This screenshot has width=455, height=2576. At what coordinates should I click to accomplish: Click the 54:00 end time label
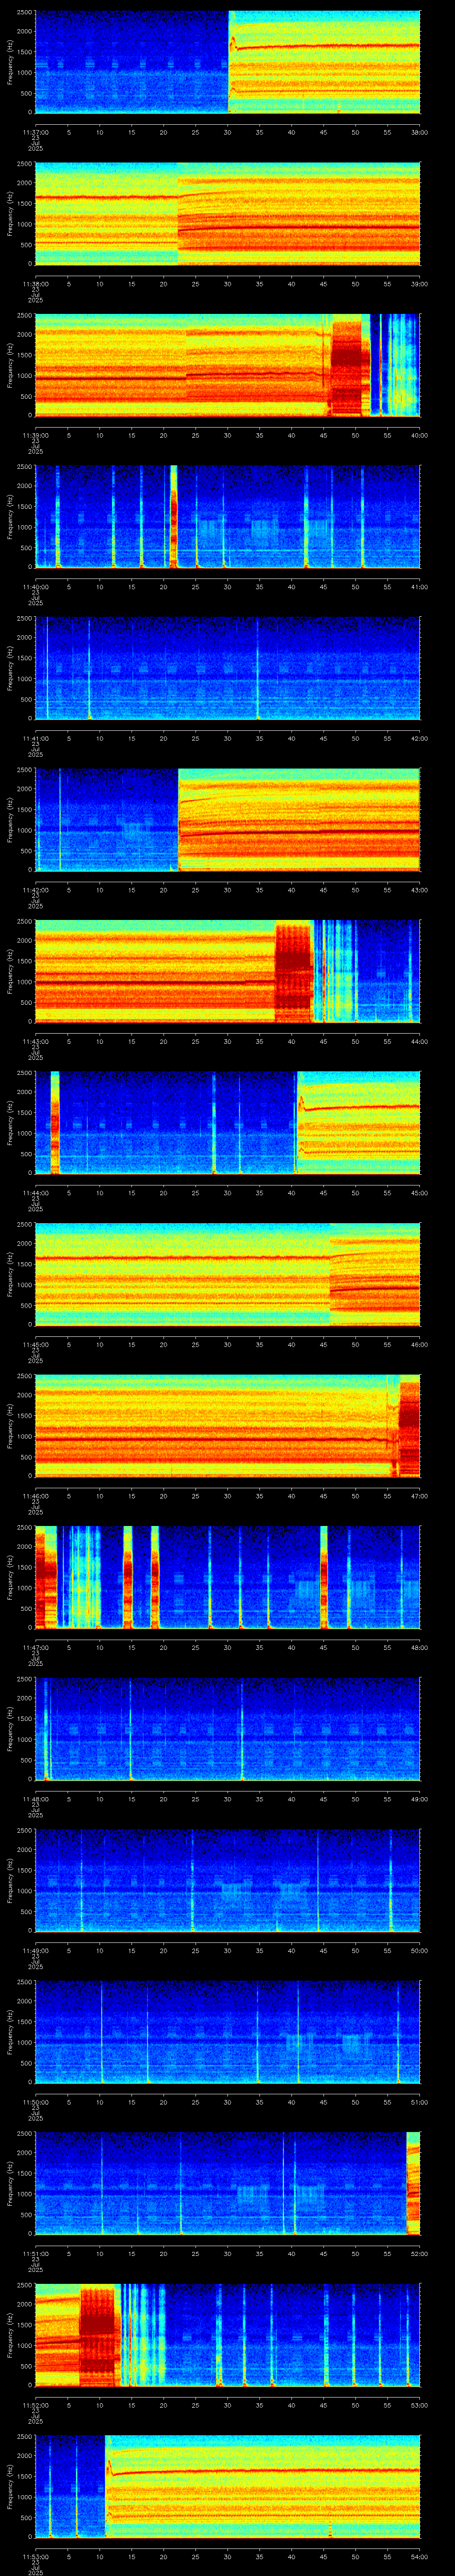[419, 2556]
